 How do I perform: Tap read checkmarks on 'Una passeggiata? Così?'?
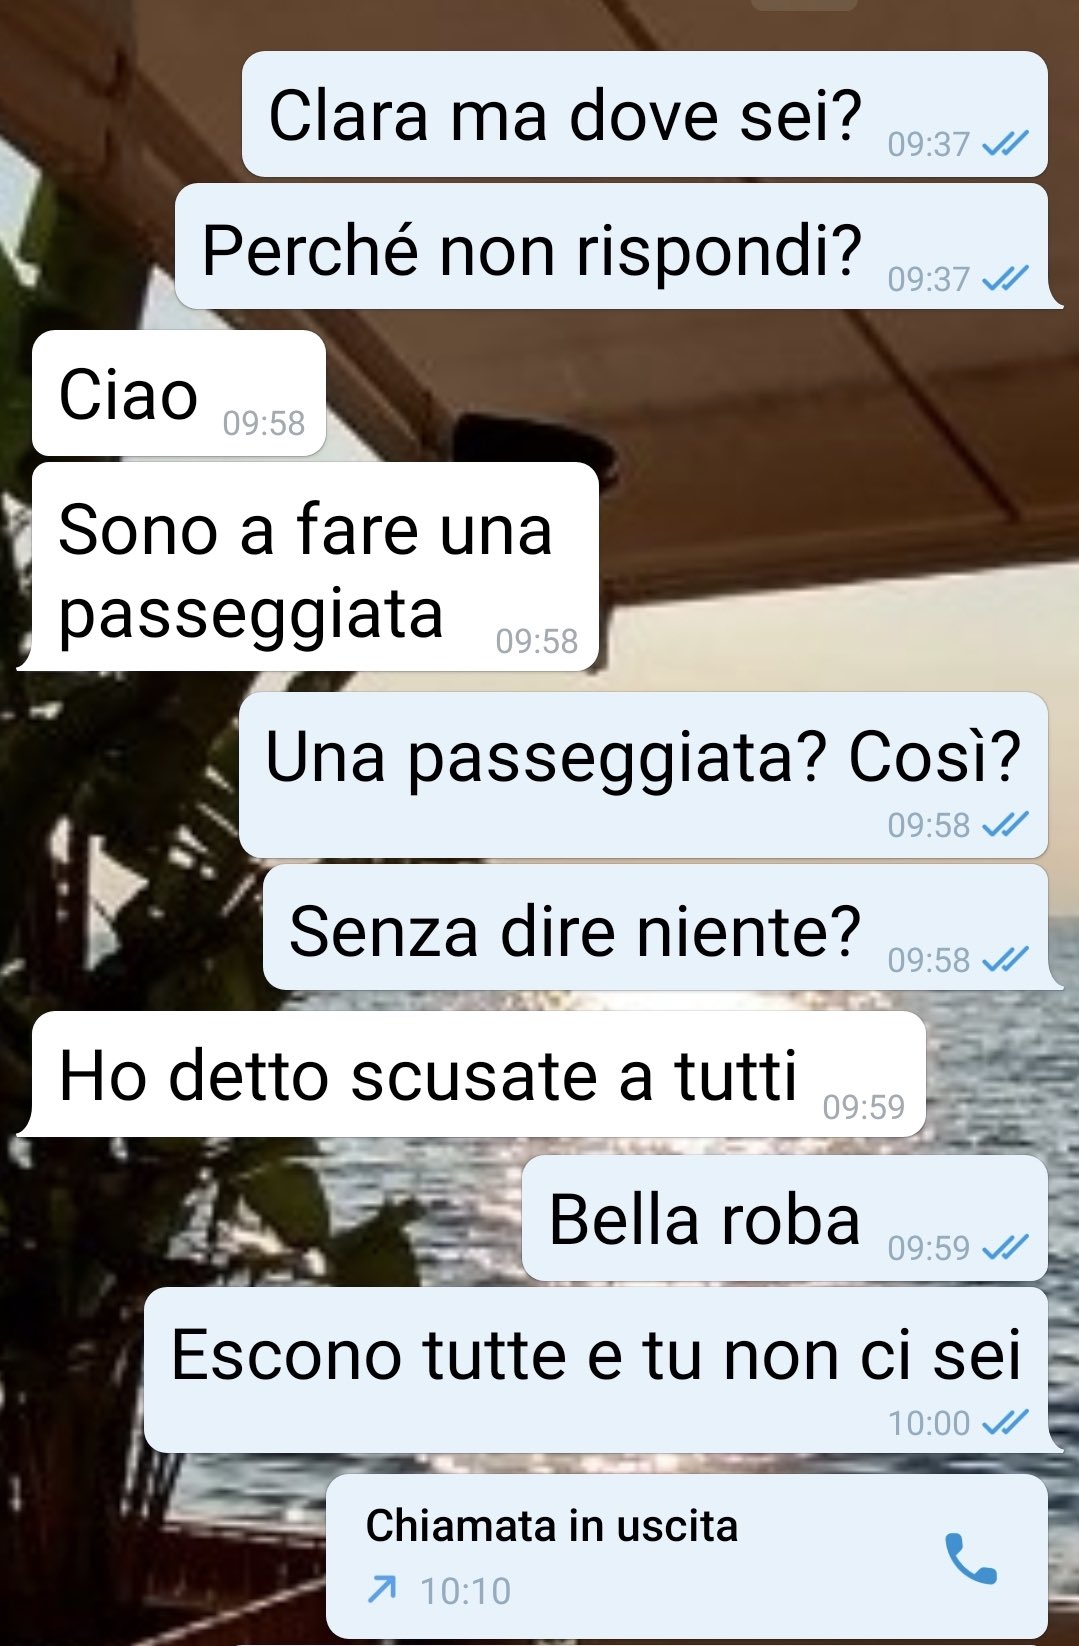coord(1005,825)
